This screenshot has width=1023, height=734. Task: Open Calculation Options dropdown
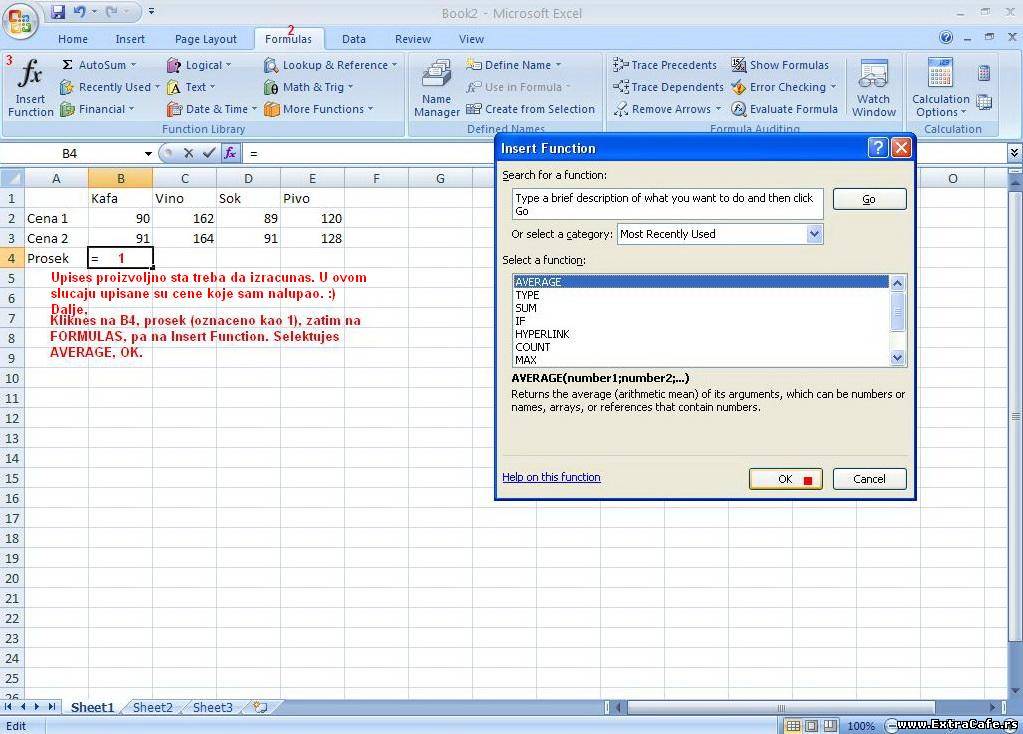pos(940,87)
